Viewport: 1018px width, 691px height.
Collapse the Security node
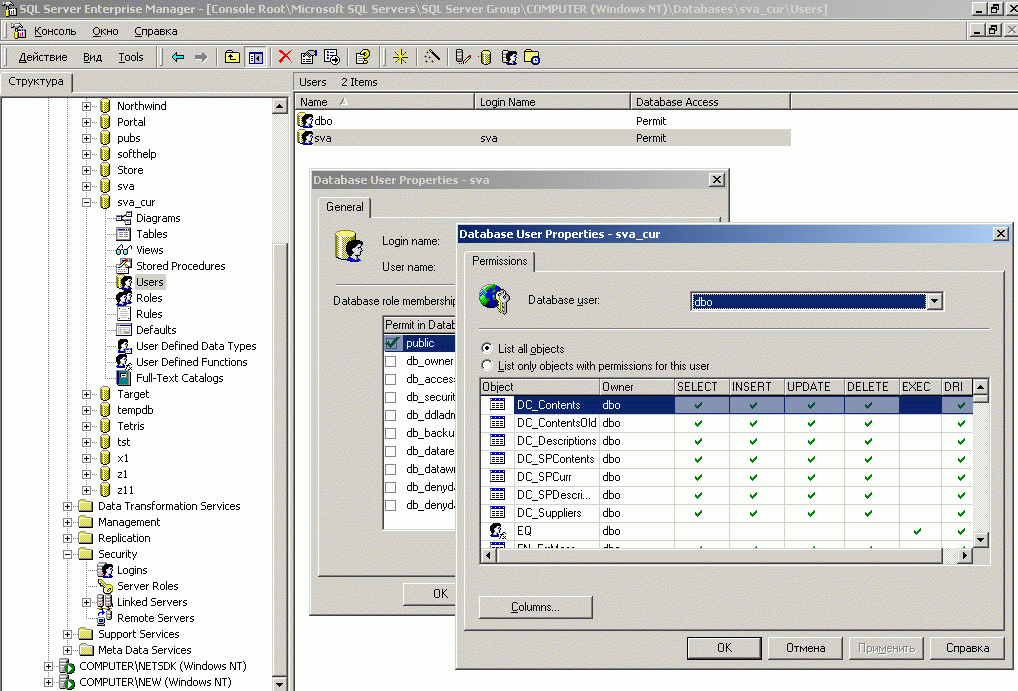(68, 555)
